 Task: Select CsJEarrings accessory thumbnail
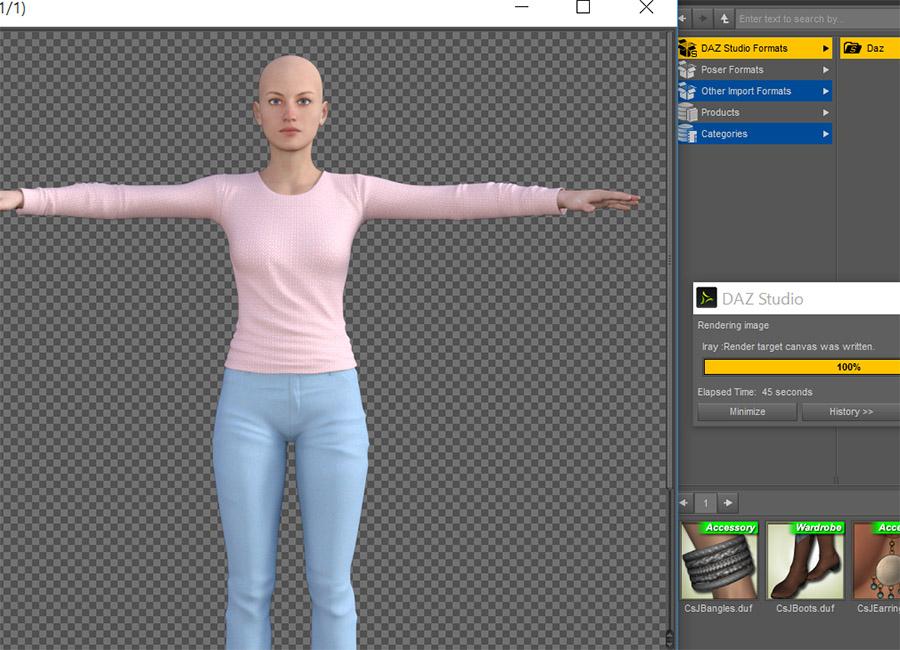(x=876, y=560)
